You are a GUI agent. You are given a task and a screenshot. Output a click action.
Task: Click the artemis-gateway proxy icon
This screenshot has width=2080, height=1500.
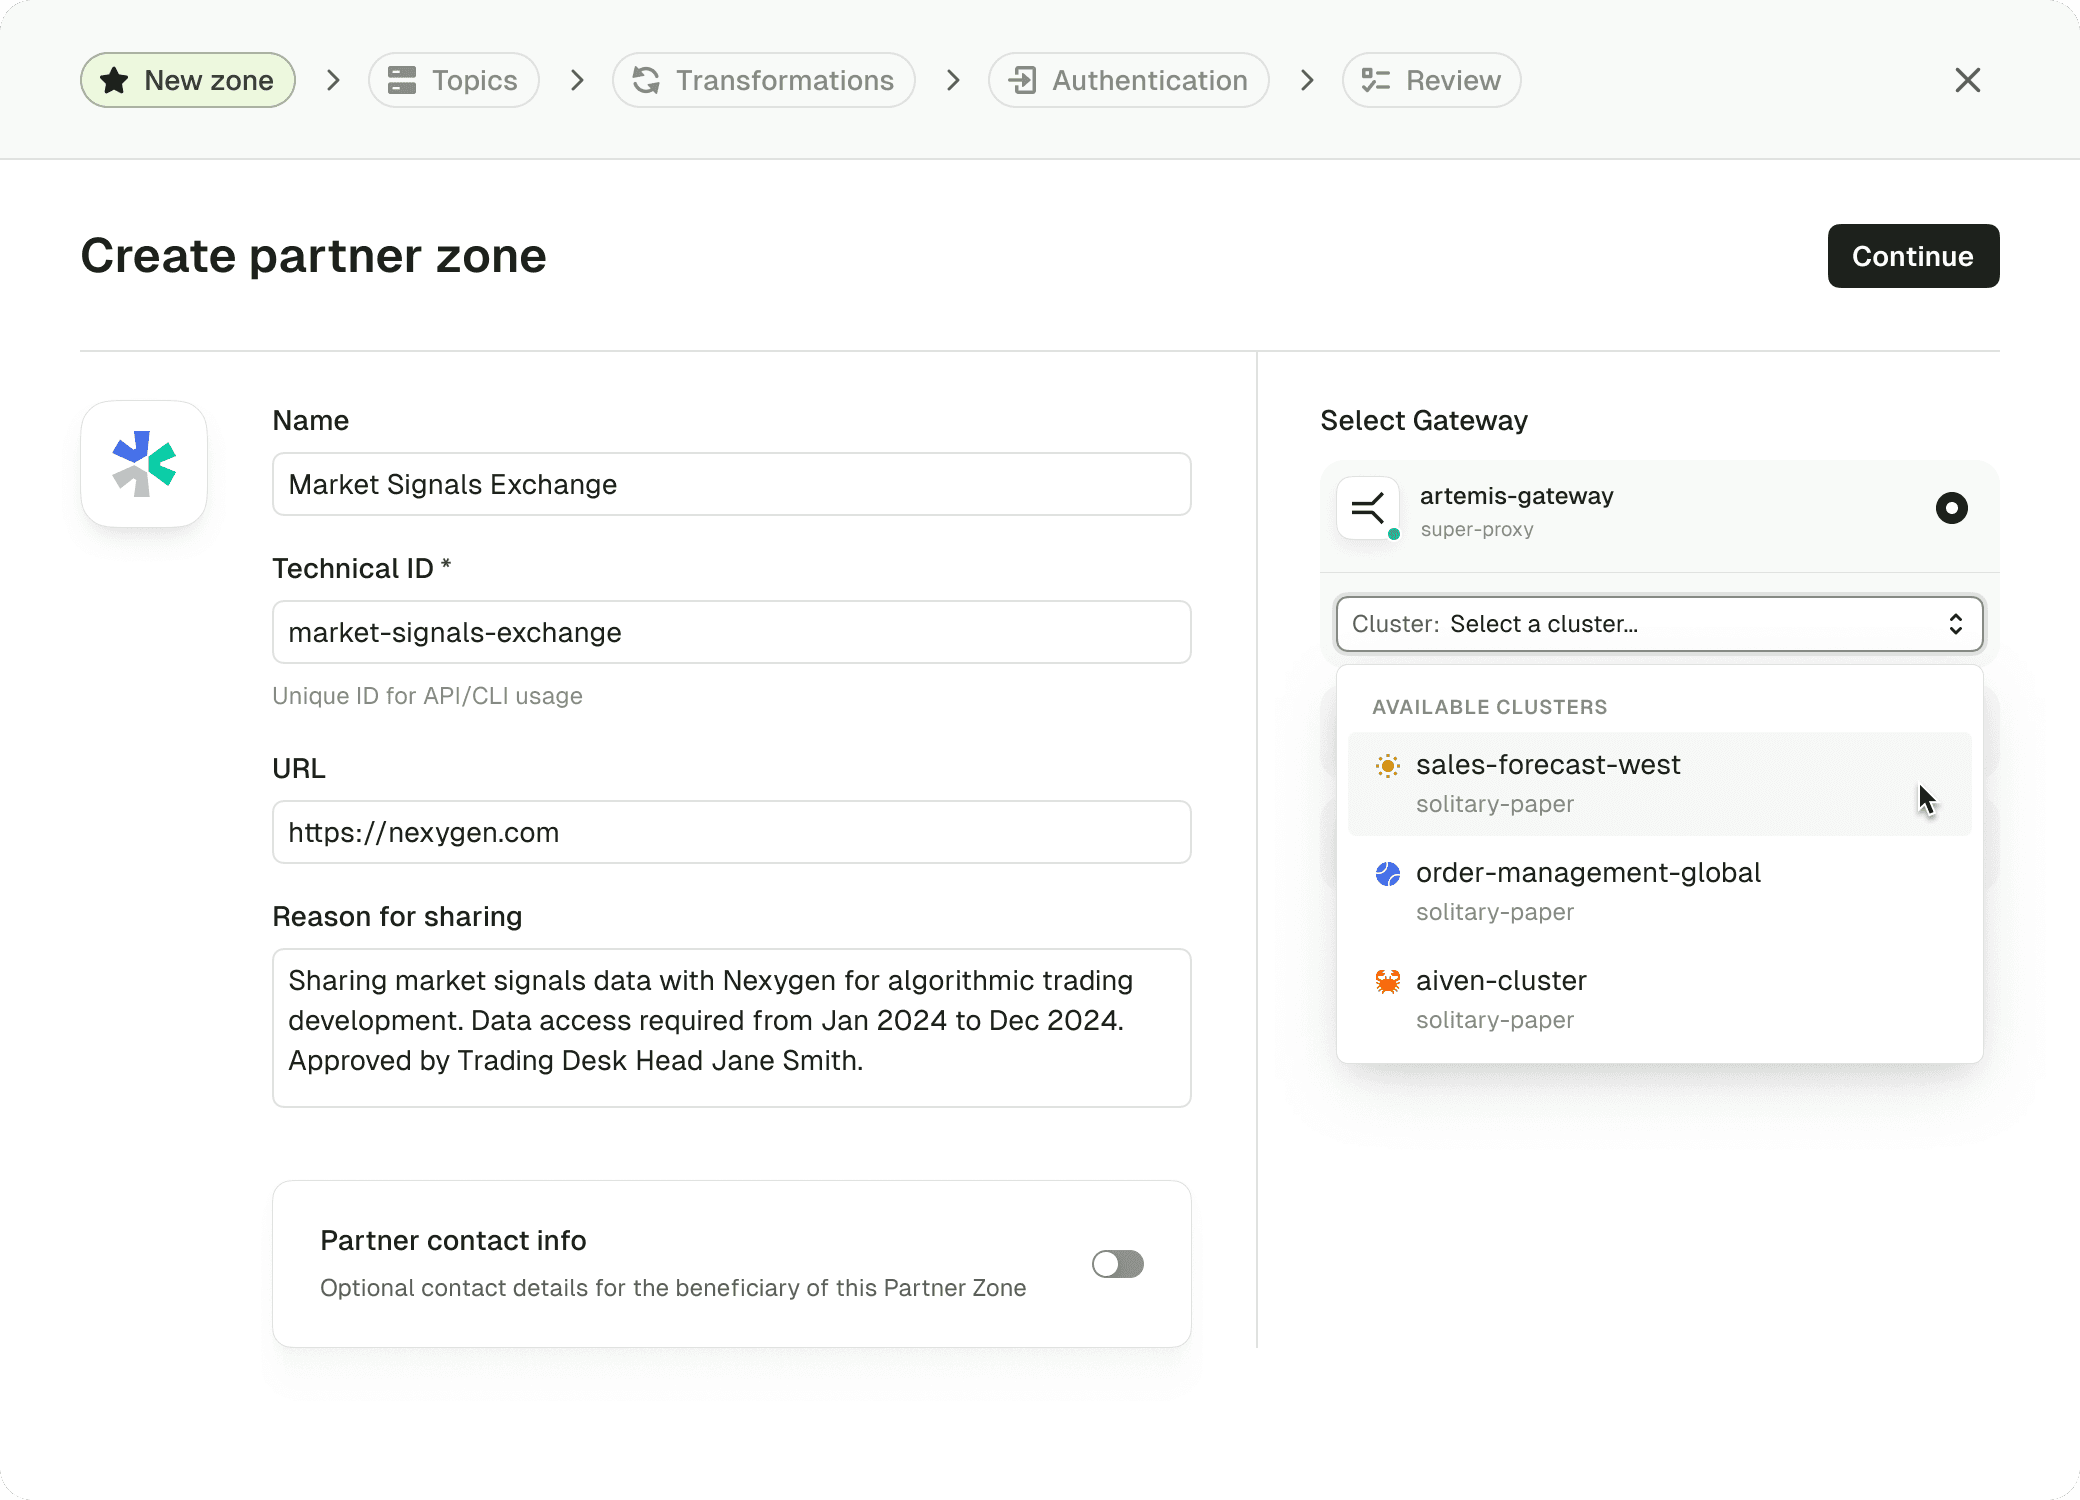1368,509
